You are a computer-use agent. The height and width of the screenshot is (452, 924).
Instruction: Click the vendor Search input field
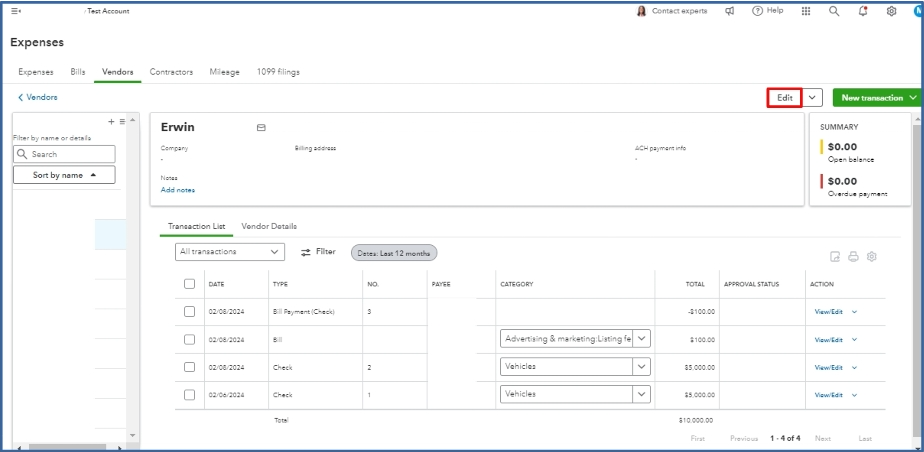pos(65,155)
